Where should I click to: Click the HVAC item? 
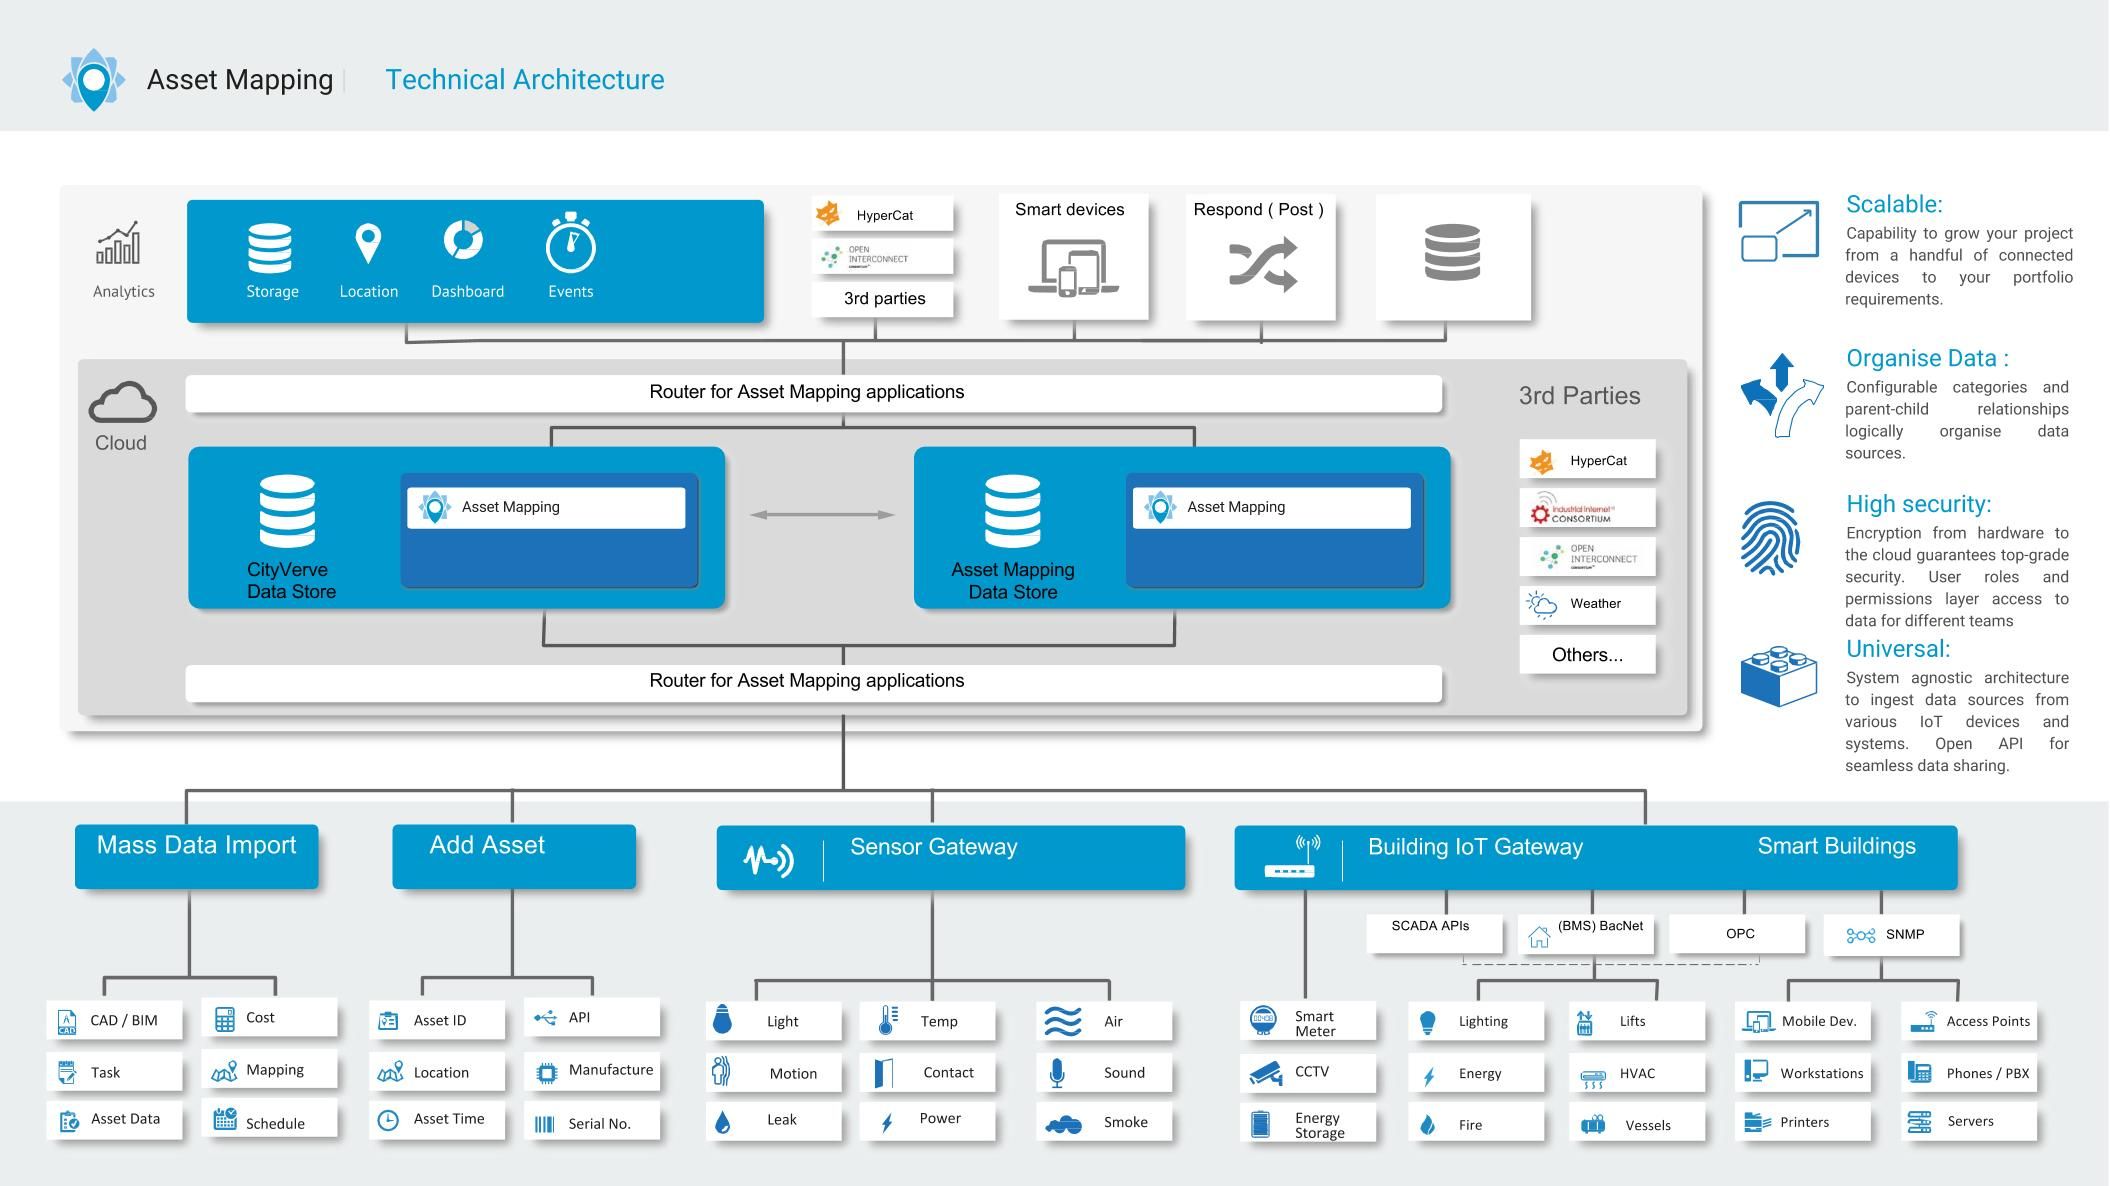1637,1075
